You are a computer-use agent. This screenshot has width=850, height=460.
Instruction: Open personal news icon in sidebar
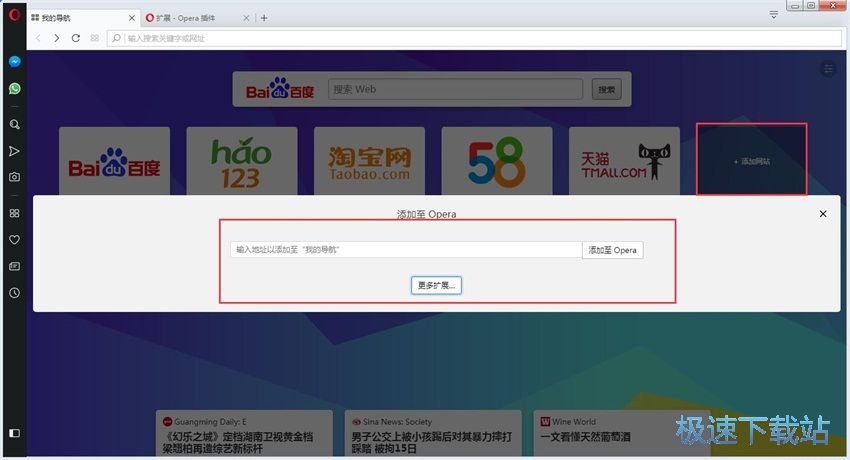tap(15, 266)
